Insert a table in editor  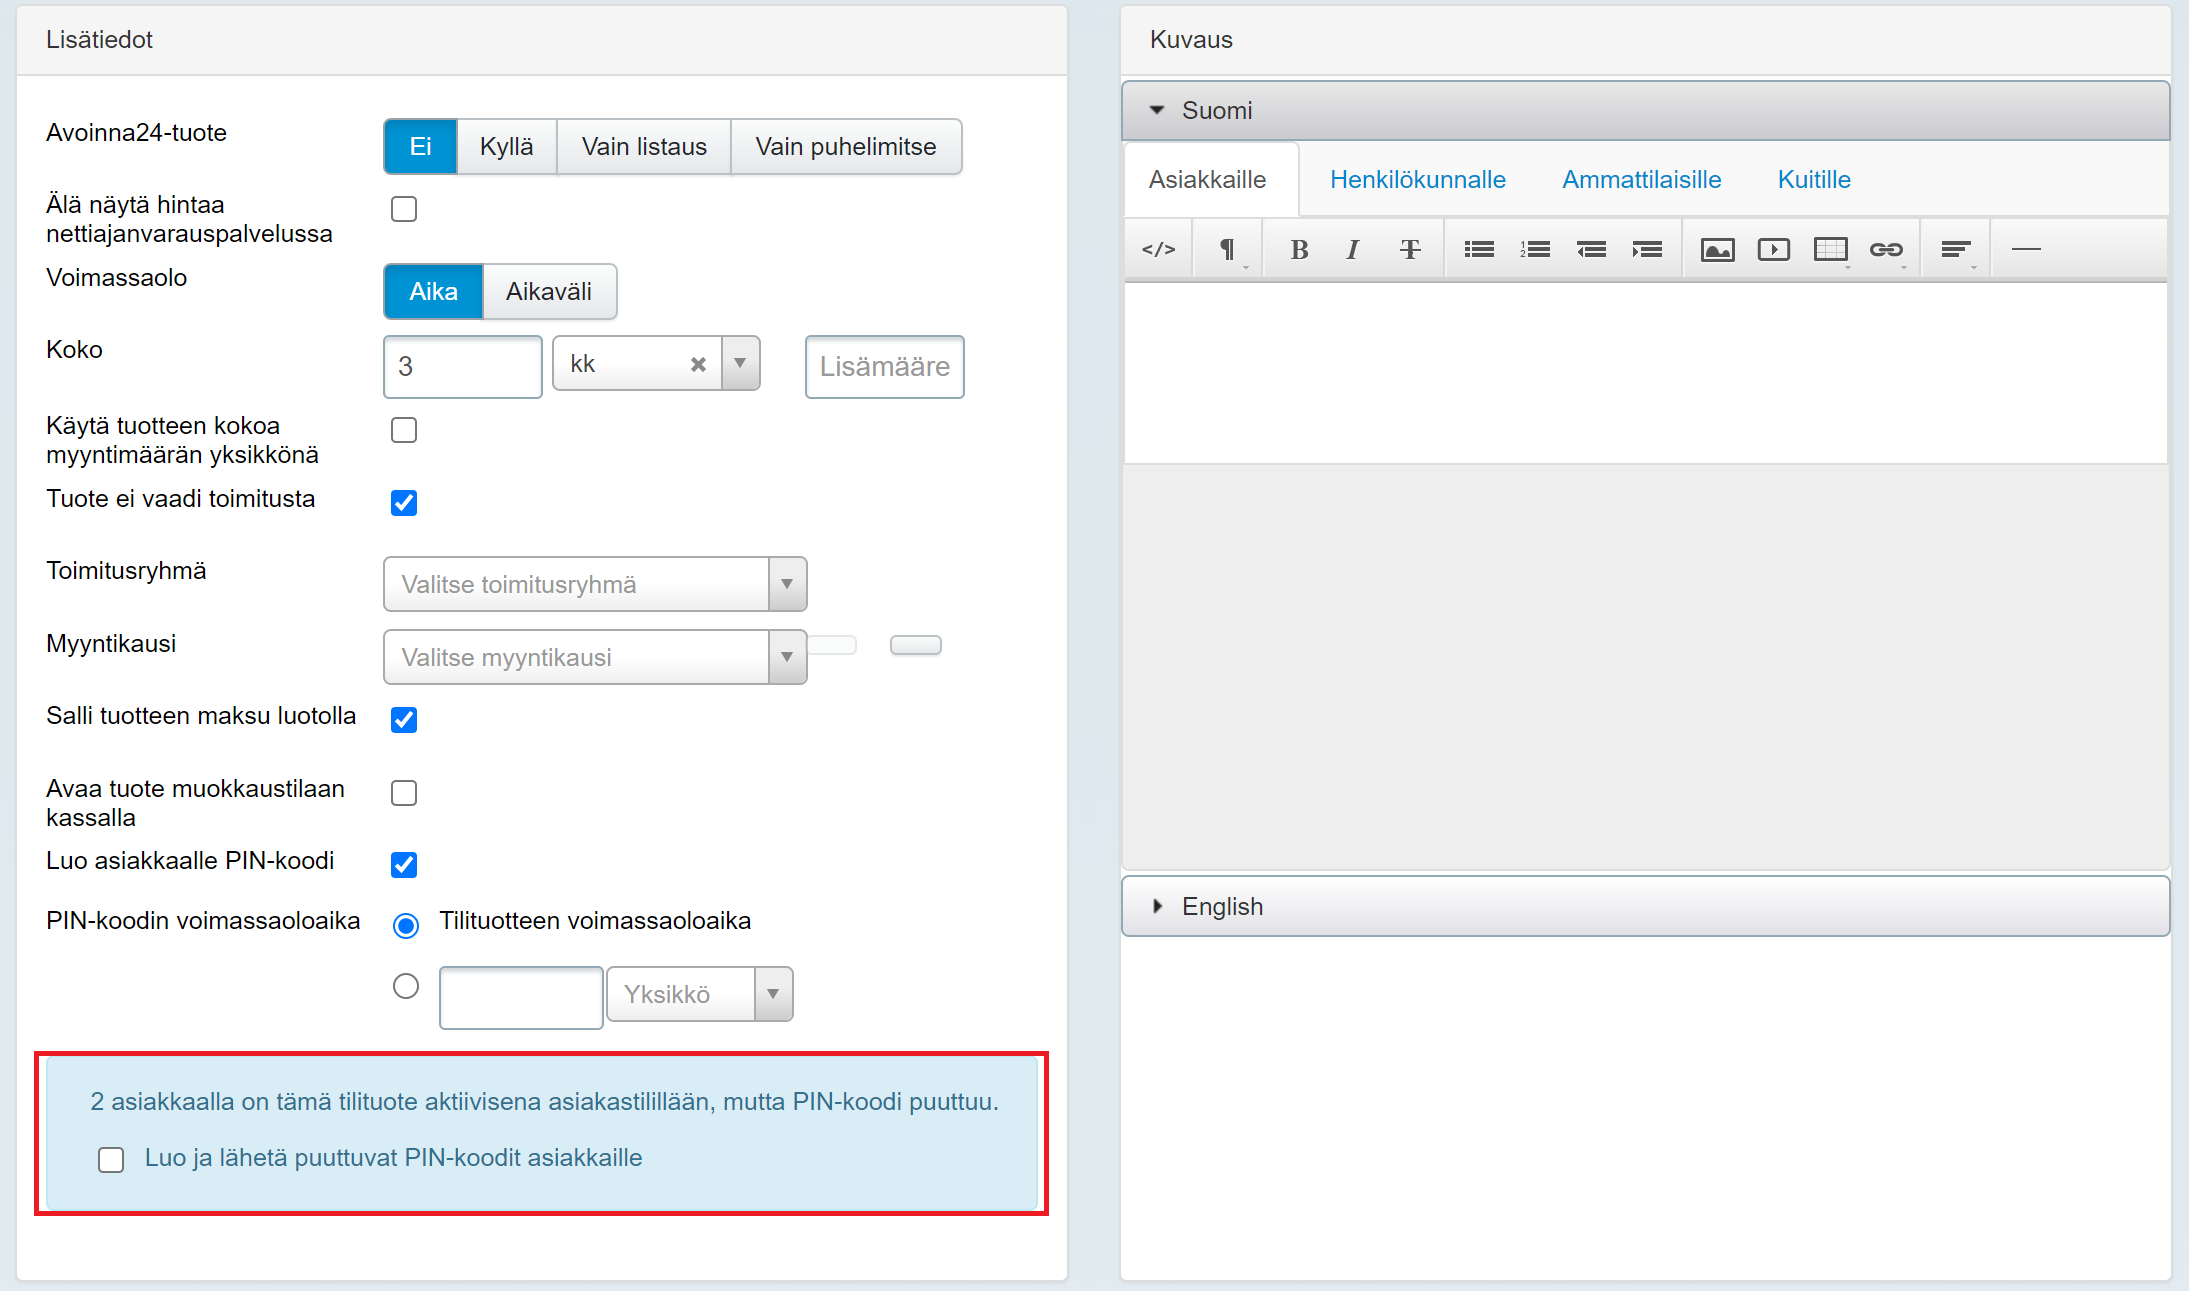point(1830,249)
